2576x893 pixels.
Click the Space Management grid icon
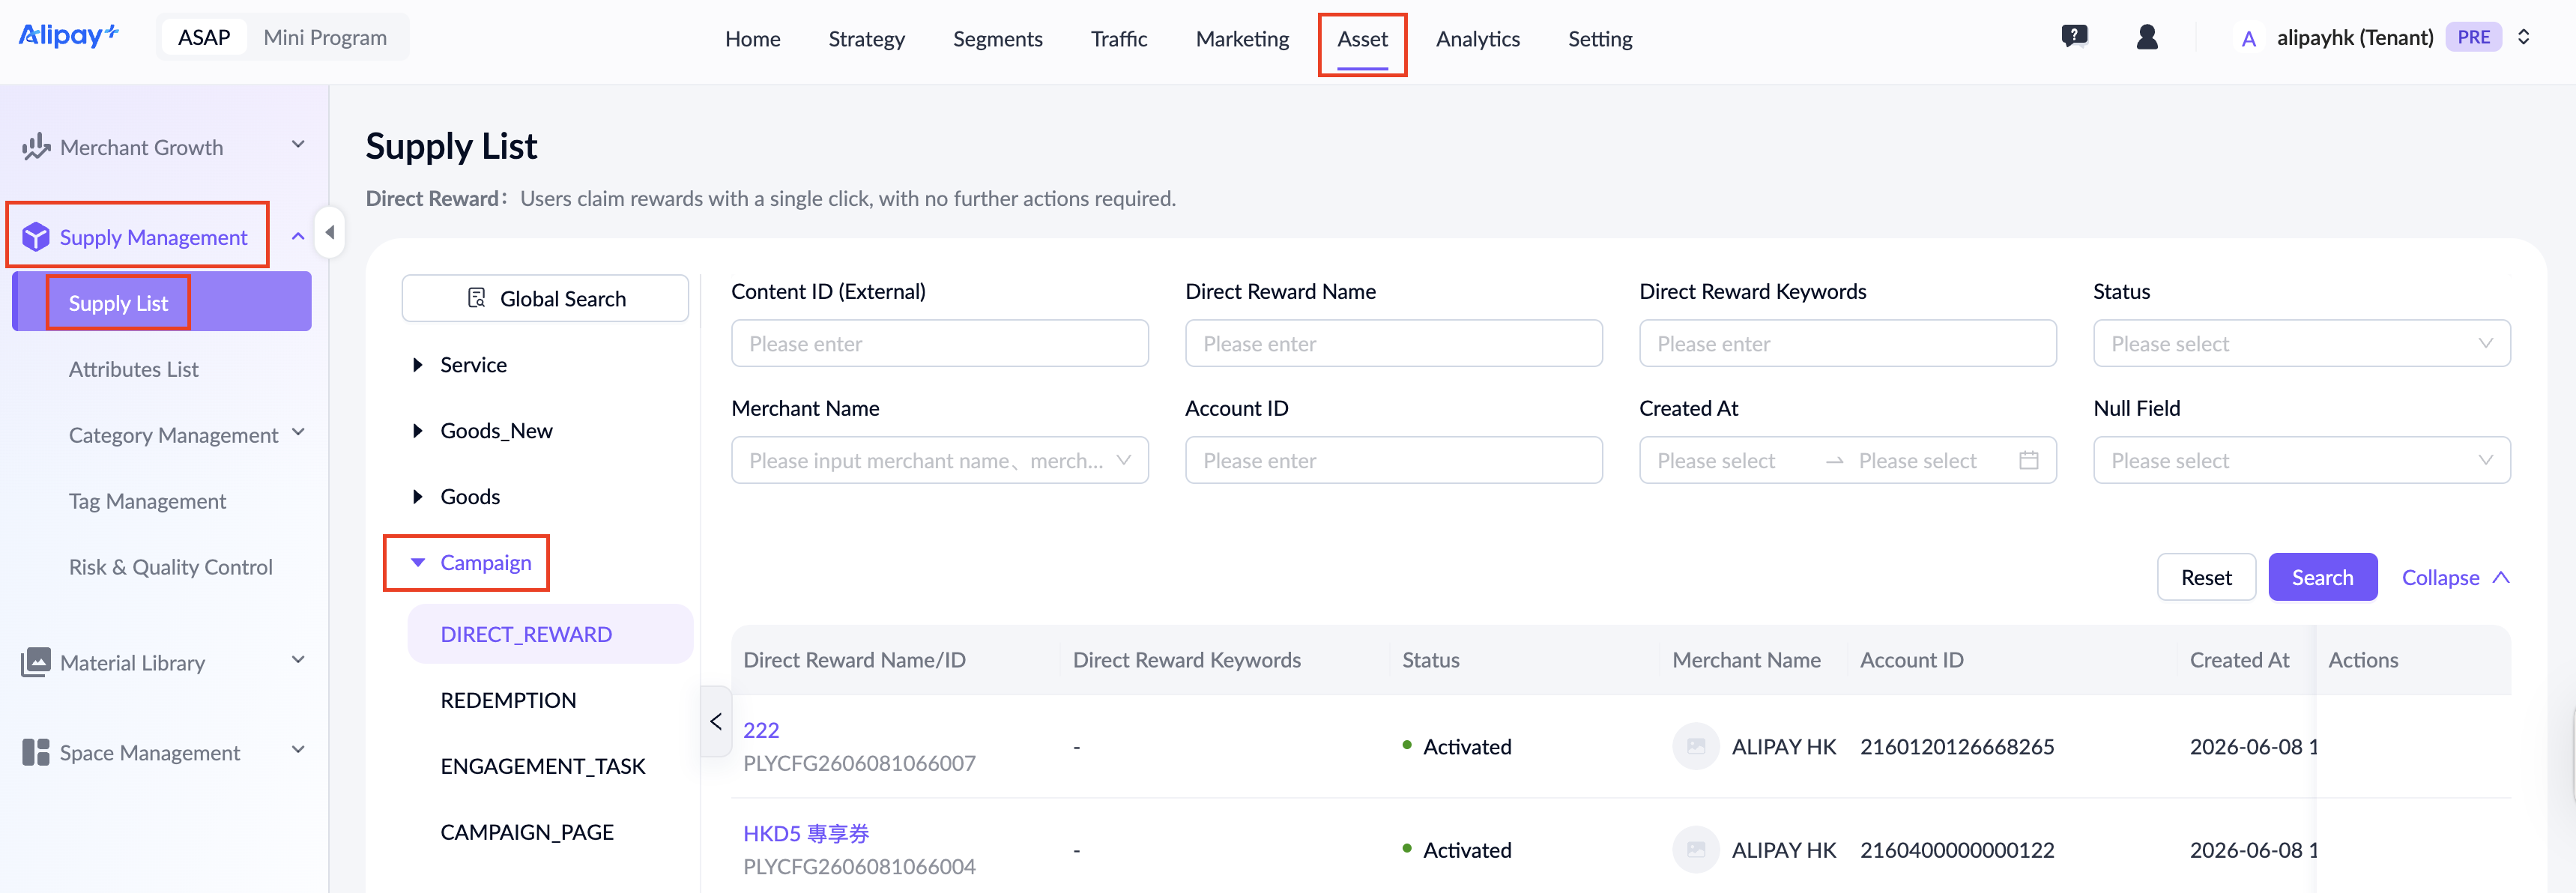click(x=36, y=752)
